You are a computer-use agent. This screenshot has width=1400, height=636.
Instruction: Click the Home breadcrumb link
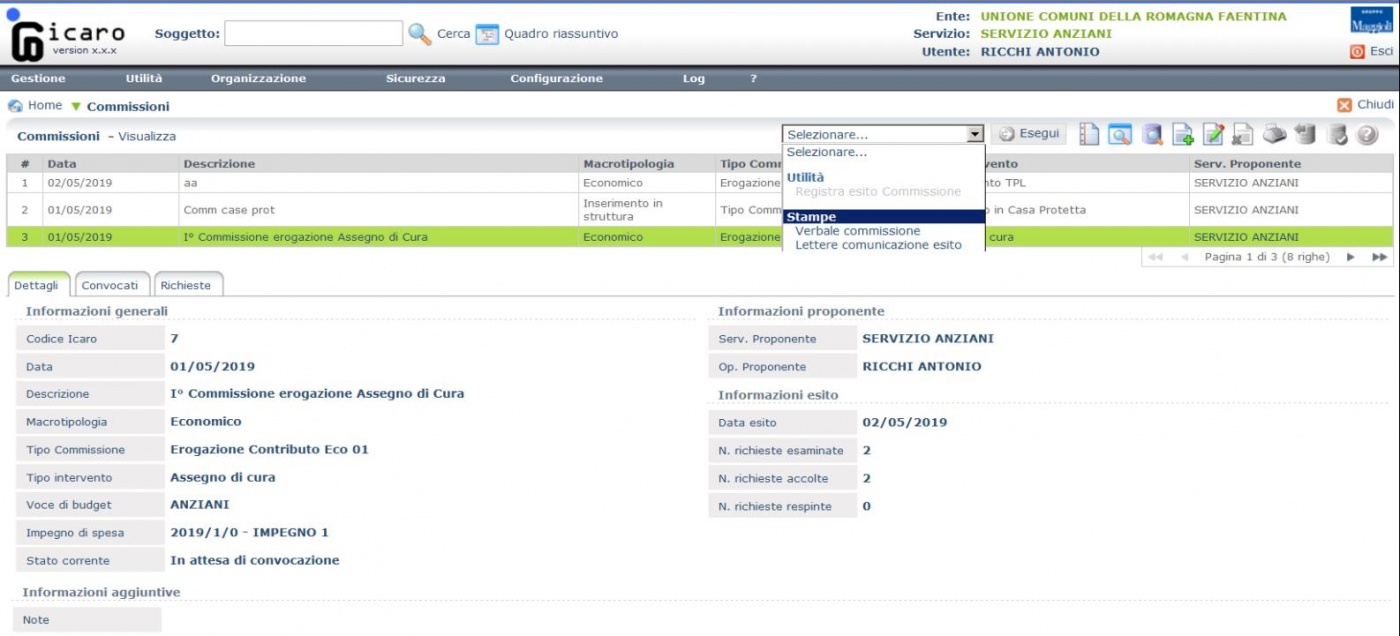tap(45, 105)
